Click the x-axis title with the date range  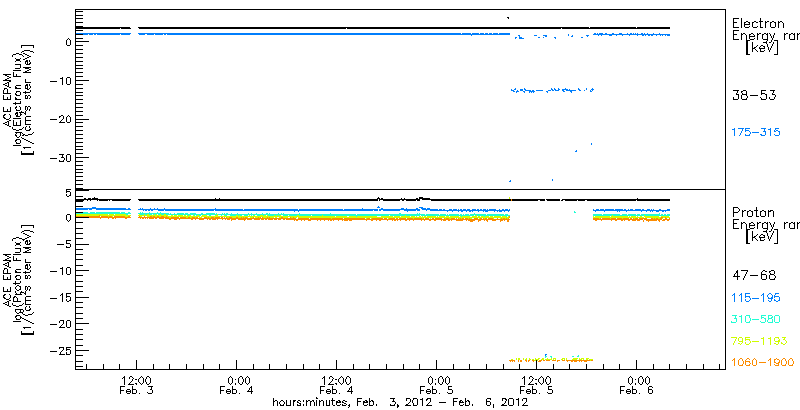tap(399, 403)
